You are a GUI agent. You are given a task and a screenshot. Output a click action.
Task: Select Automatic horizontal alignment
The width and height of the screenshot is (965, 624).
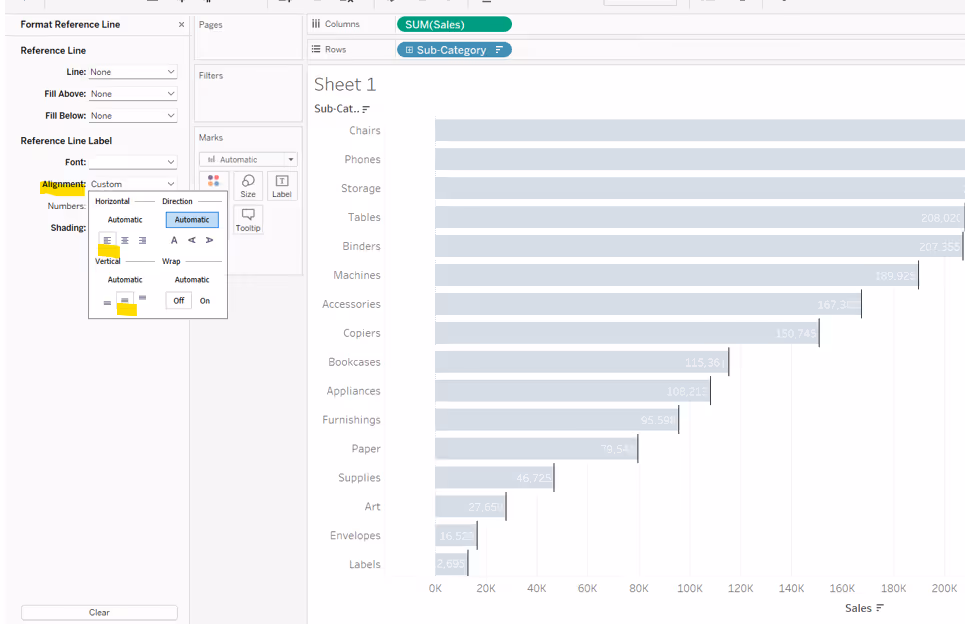tap(125, 220)
